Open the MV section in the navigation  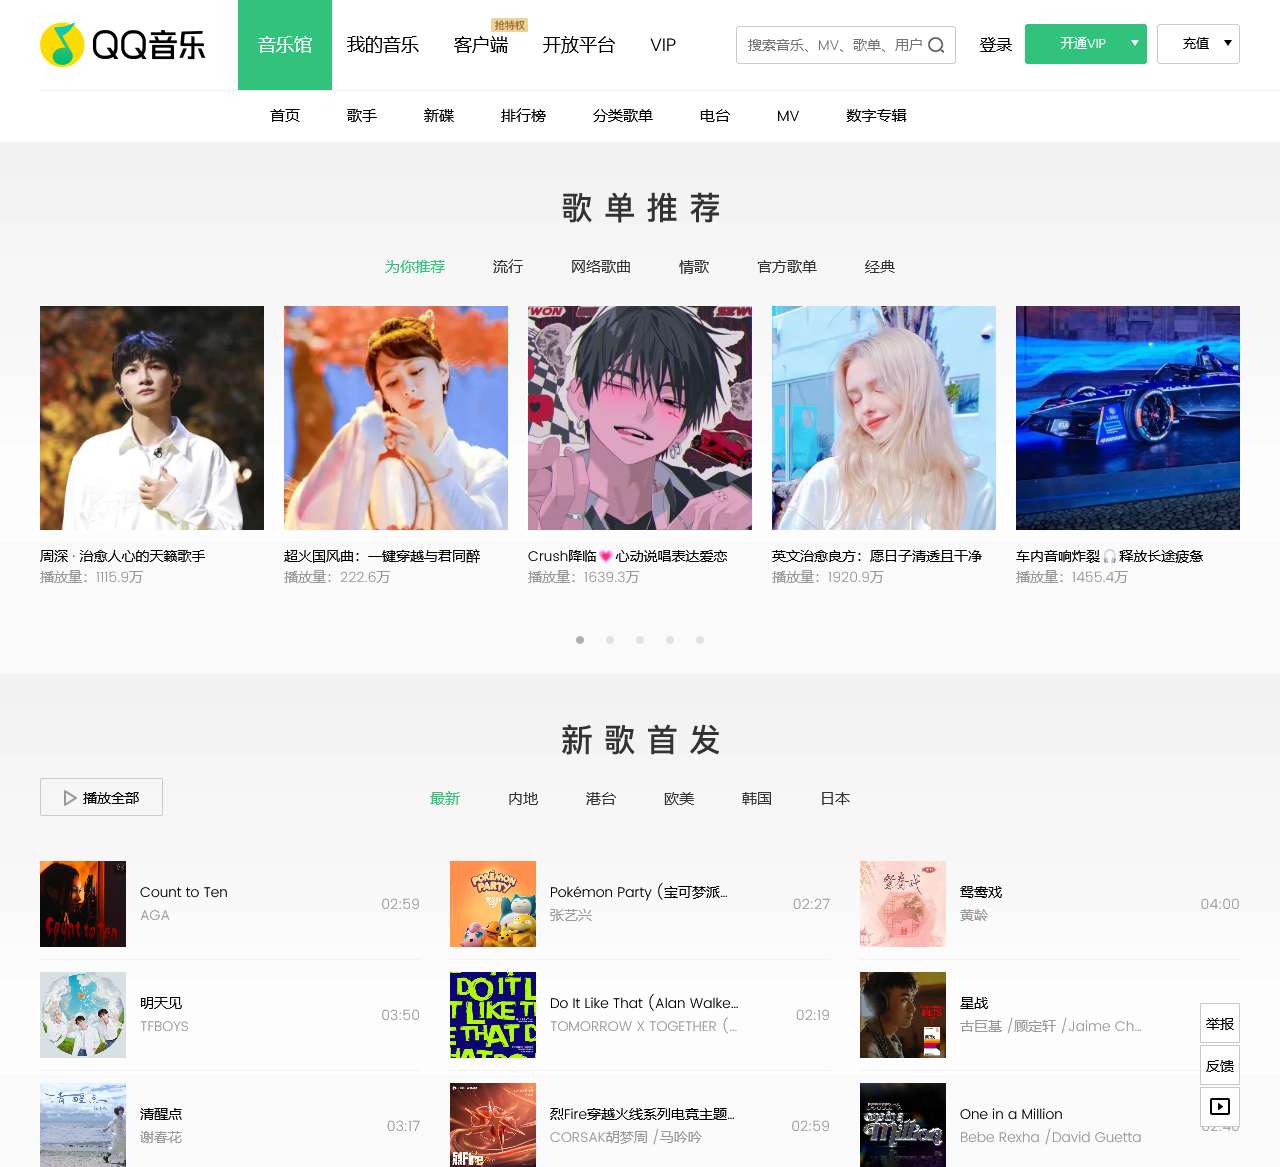(x=788, y=116)
